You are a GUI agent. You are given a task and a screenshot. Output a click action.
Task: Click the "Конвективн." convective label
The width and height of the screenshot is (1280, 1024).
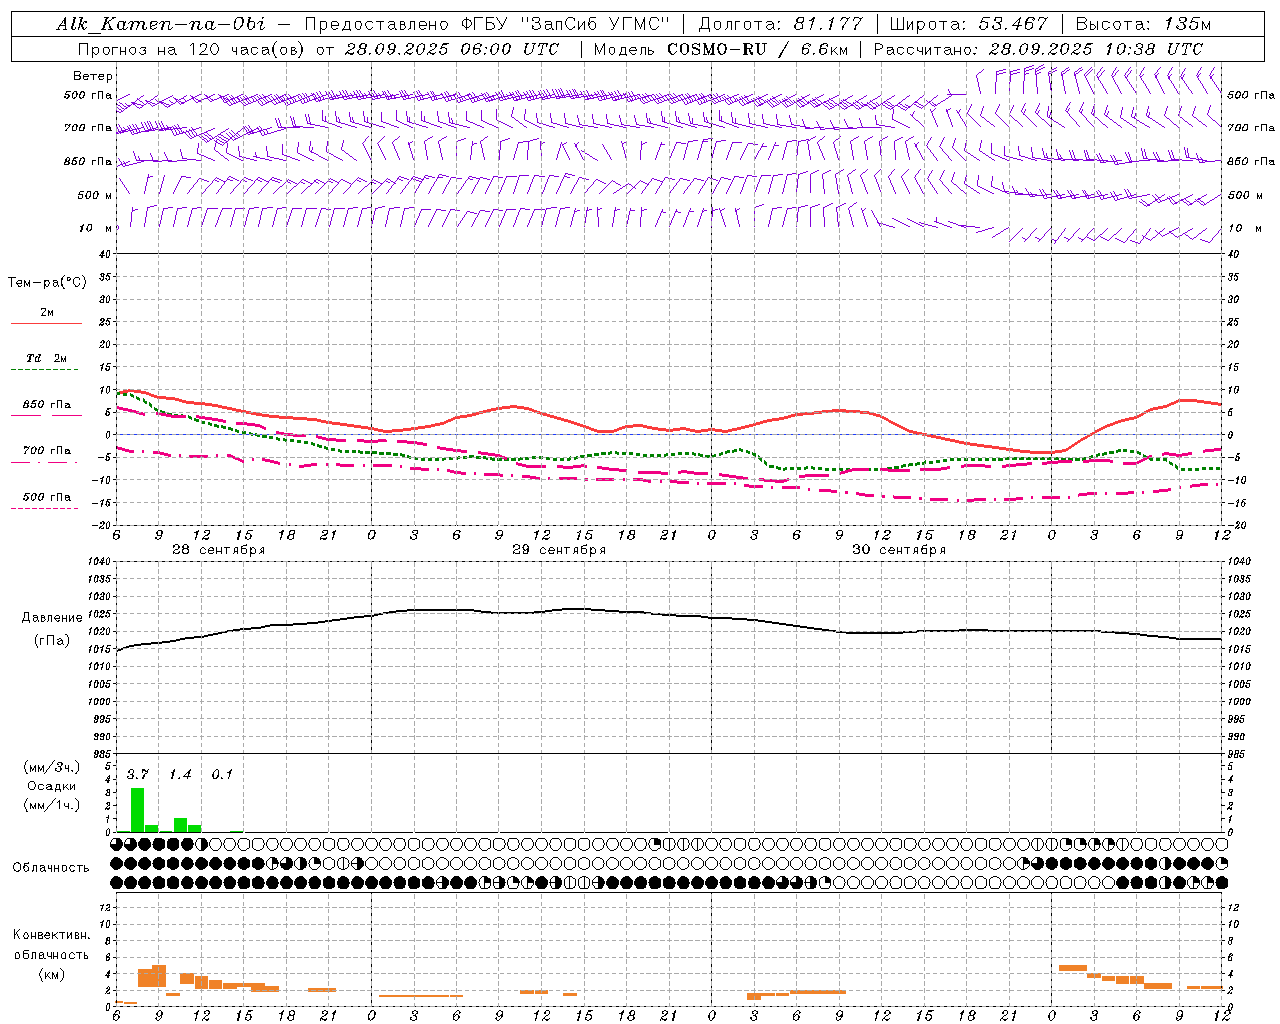point(51,935)
